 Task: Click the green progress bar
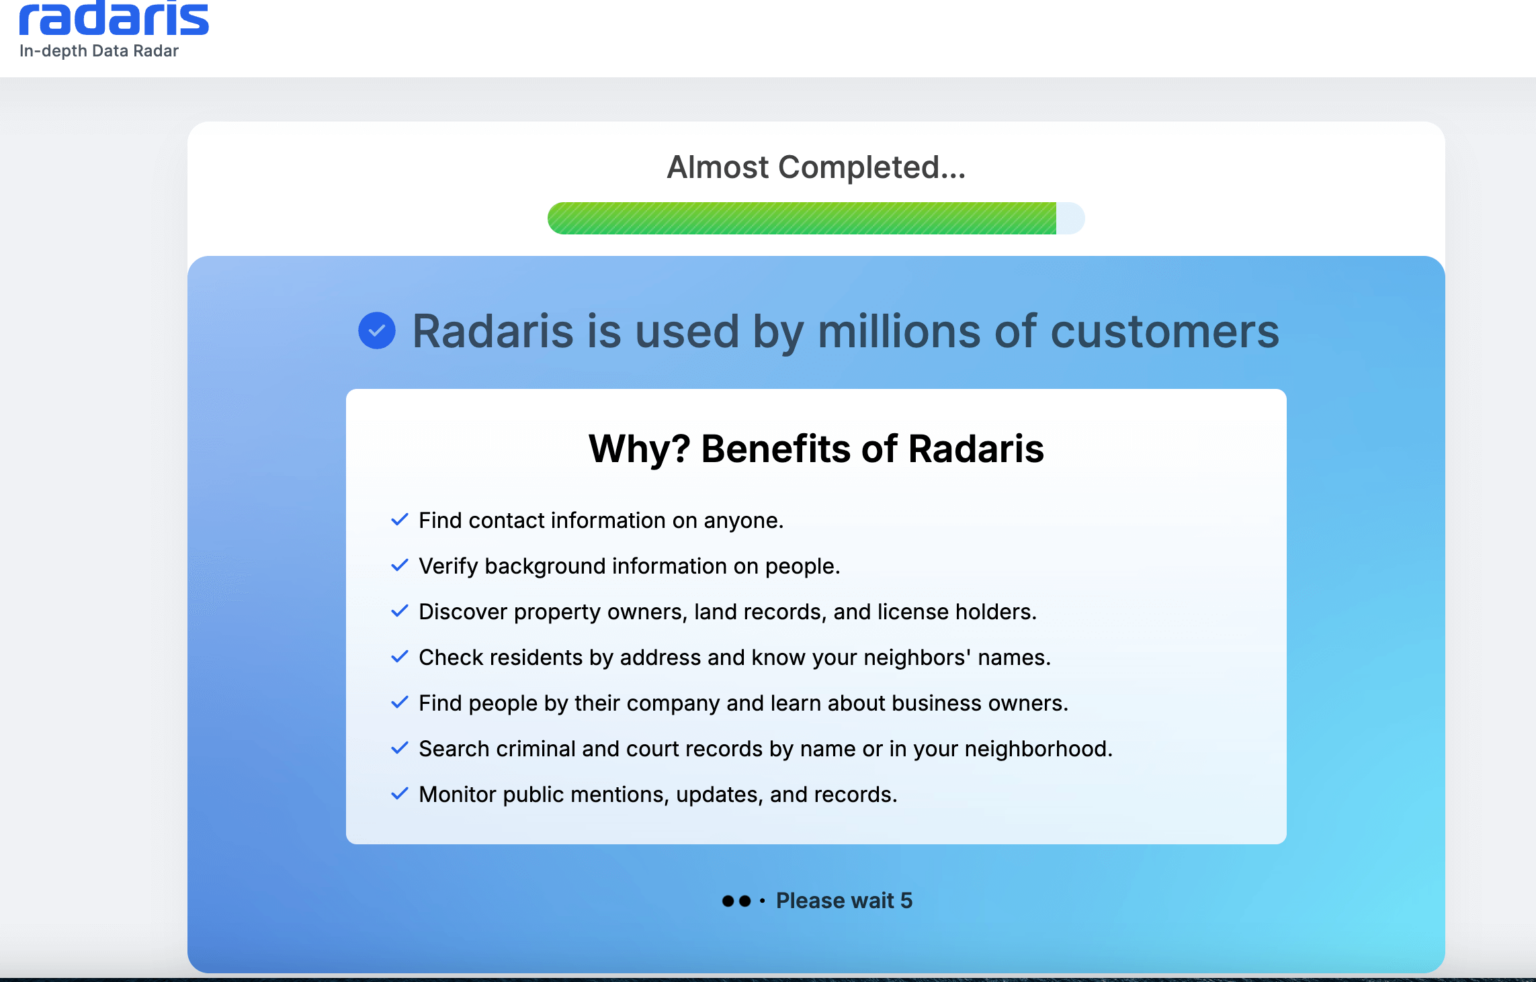click(x=800, y=217)
